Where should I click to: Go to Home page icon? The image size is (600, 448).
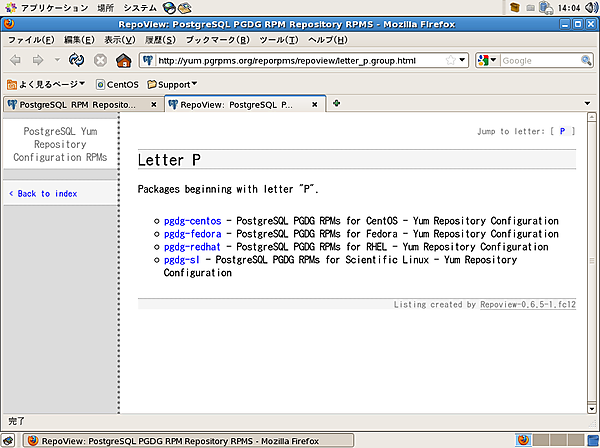tap(123, 60)
